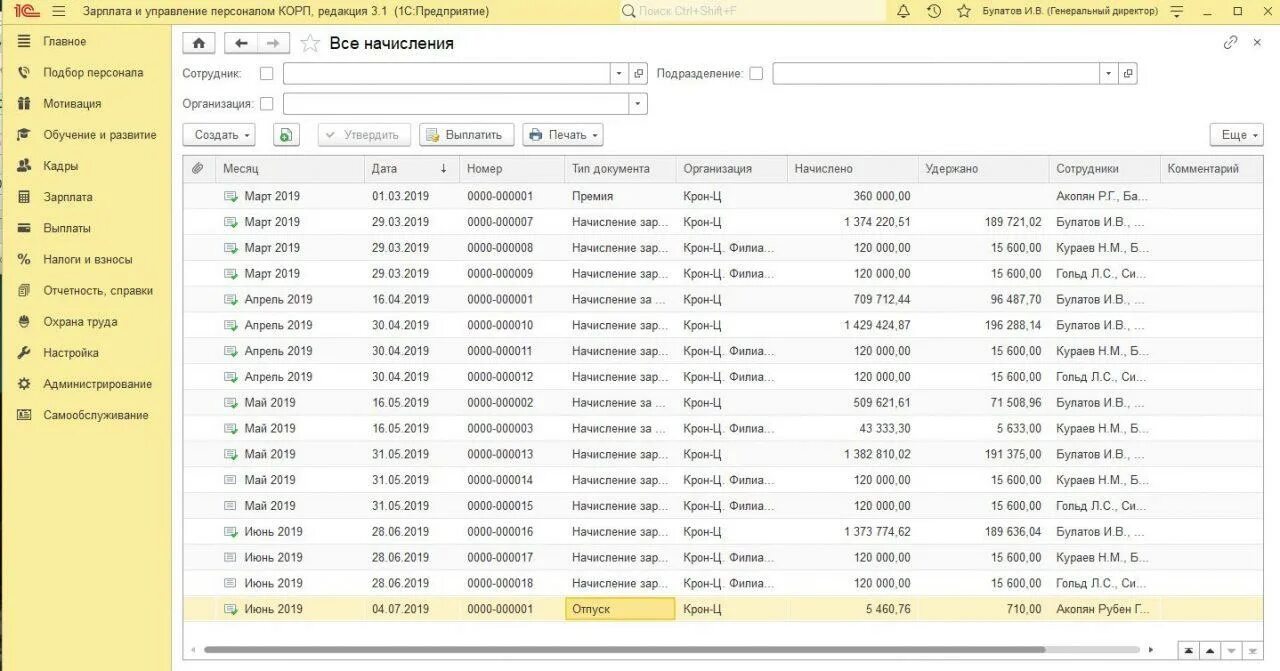Click the Мотивация gift icon

pyautogui.click(x=24, y=103)
